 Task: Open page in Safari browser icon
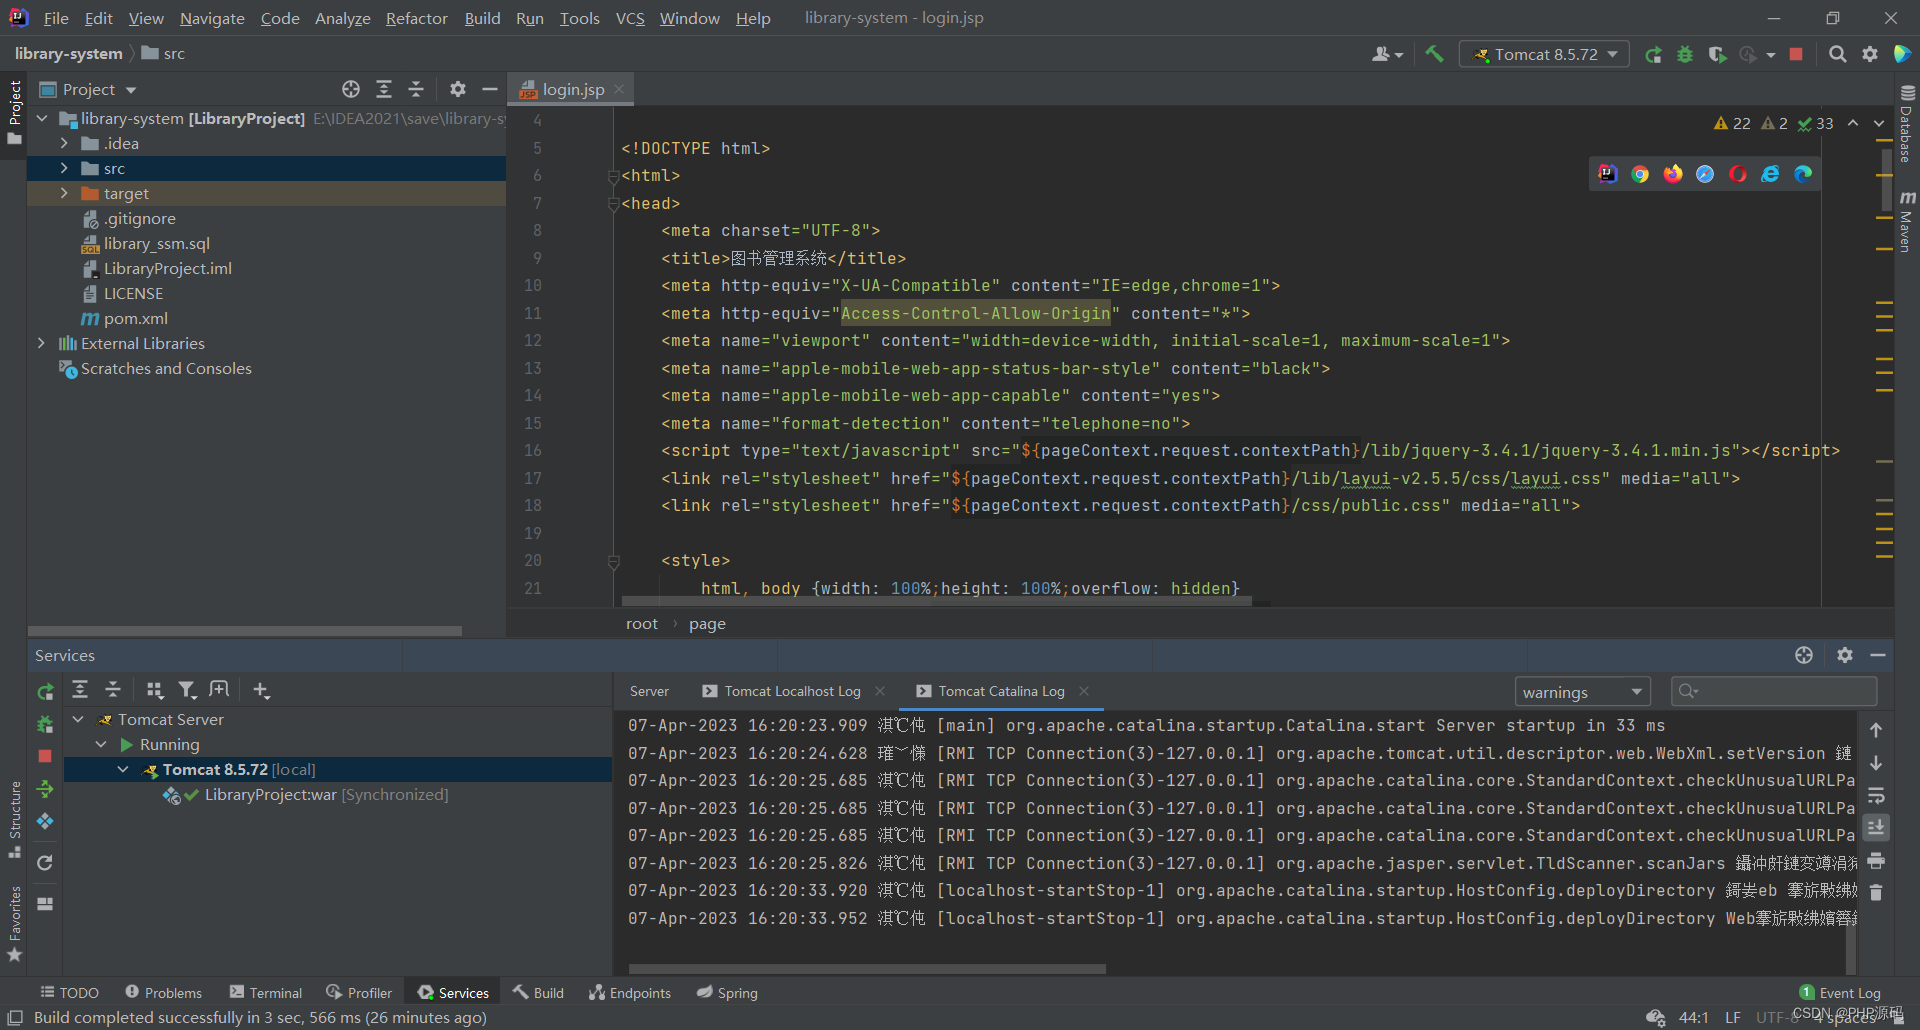(x=1705, y=174)
